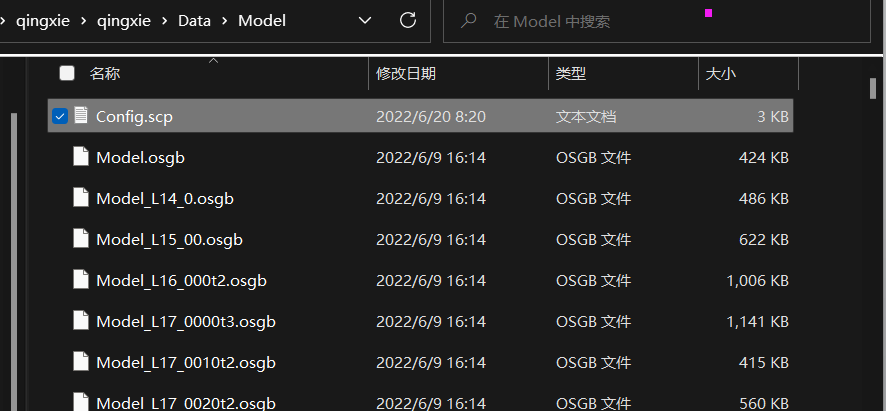Refresh the Model folder view
886x411 pixels.
click(407, 21)
